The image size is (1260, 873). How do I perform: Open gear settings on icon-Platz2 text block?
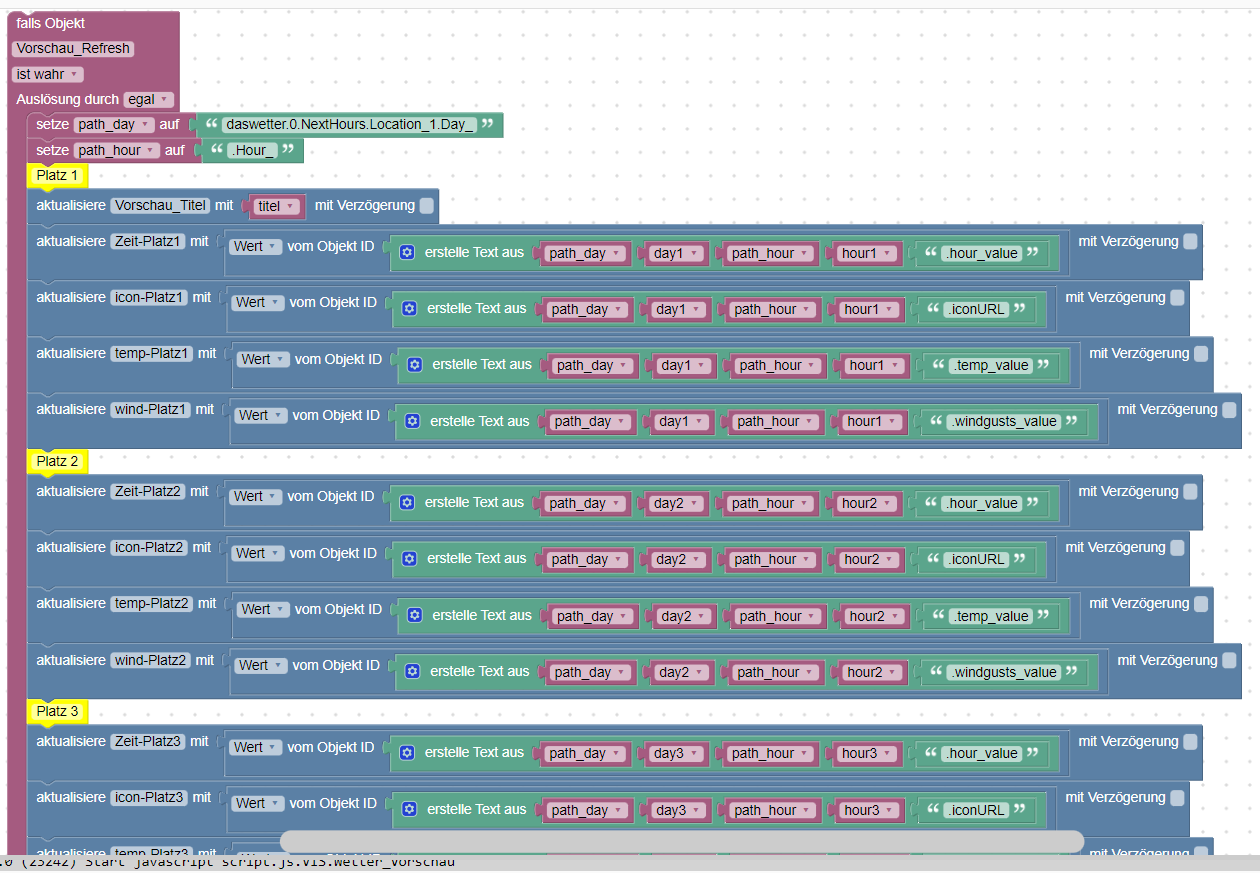[x=409, y=559]
